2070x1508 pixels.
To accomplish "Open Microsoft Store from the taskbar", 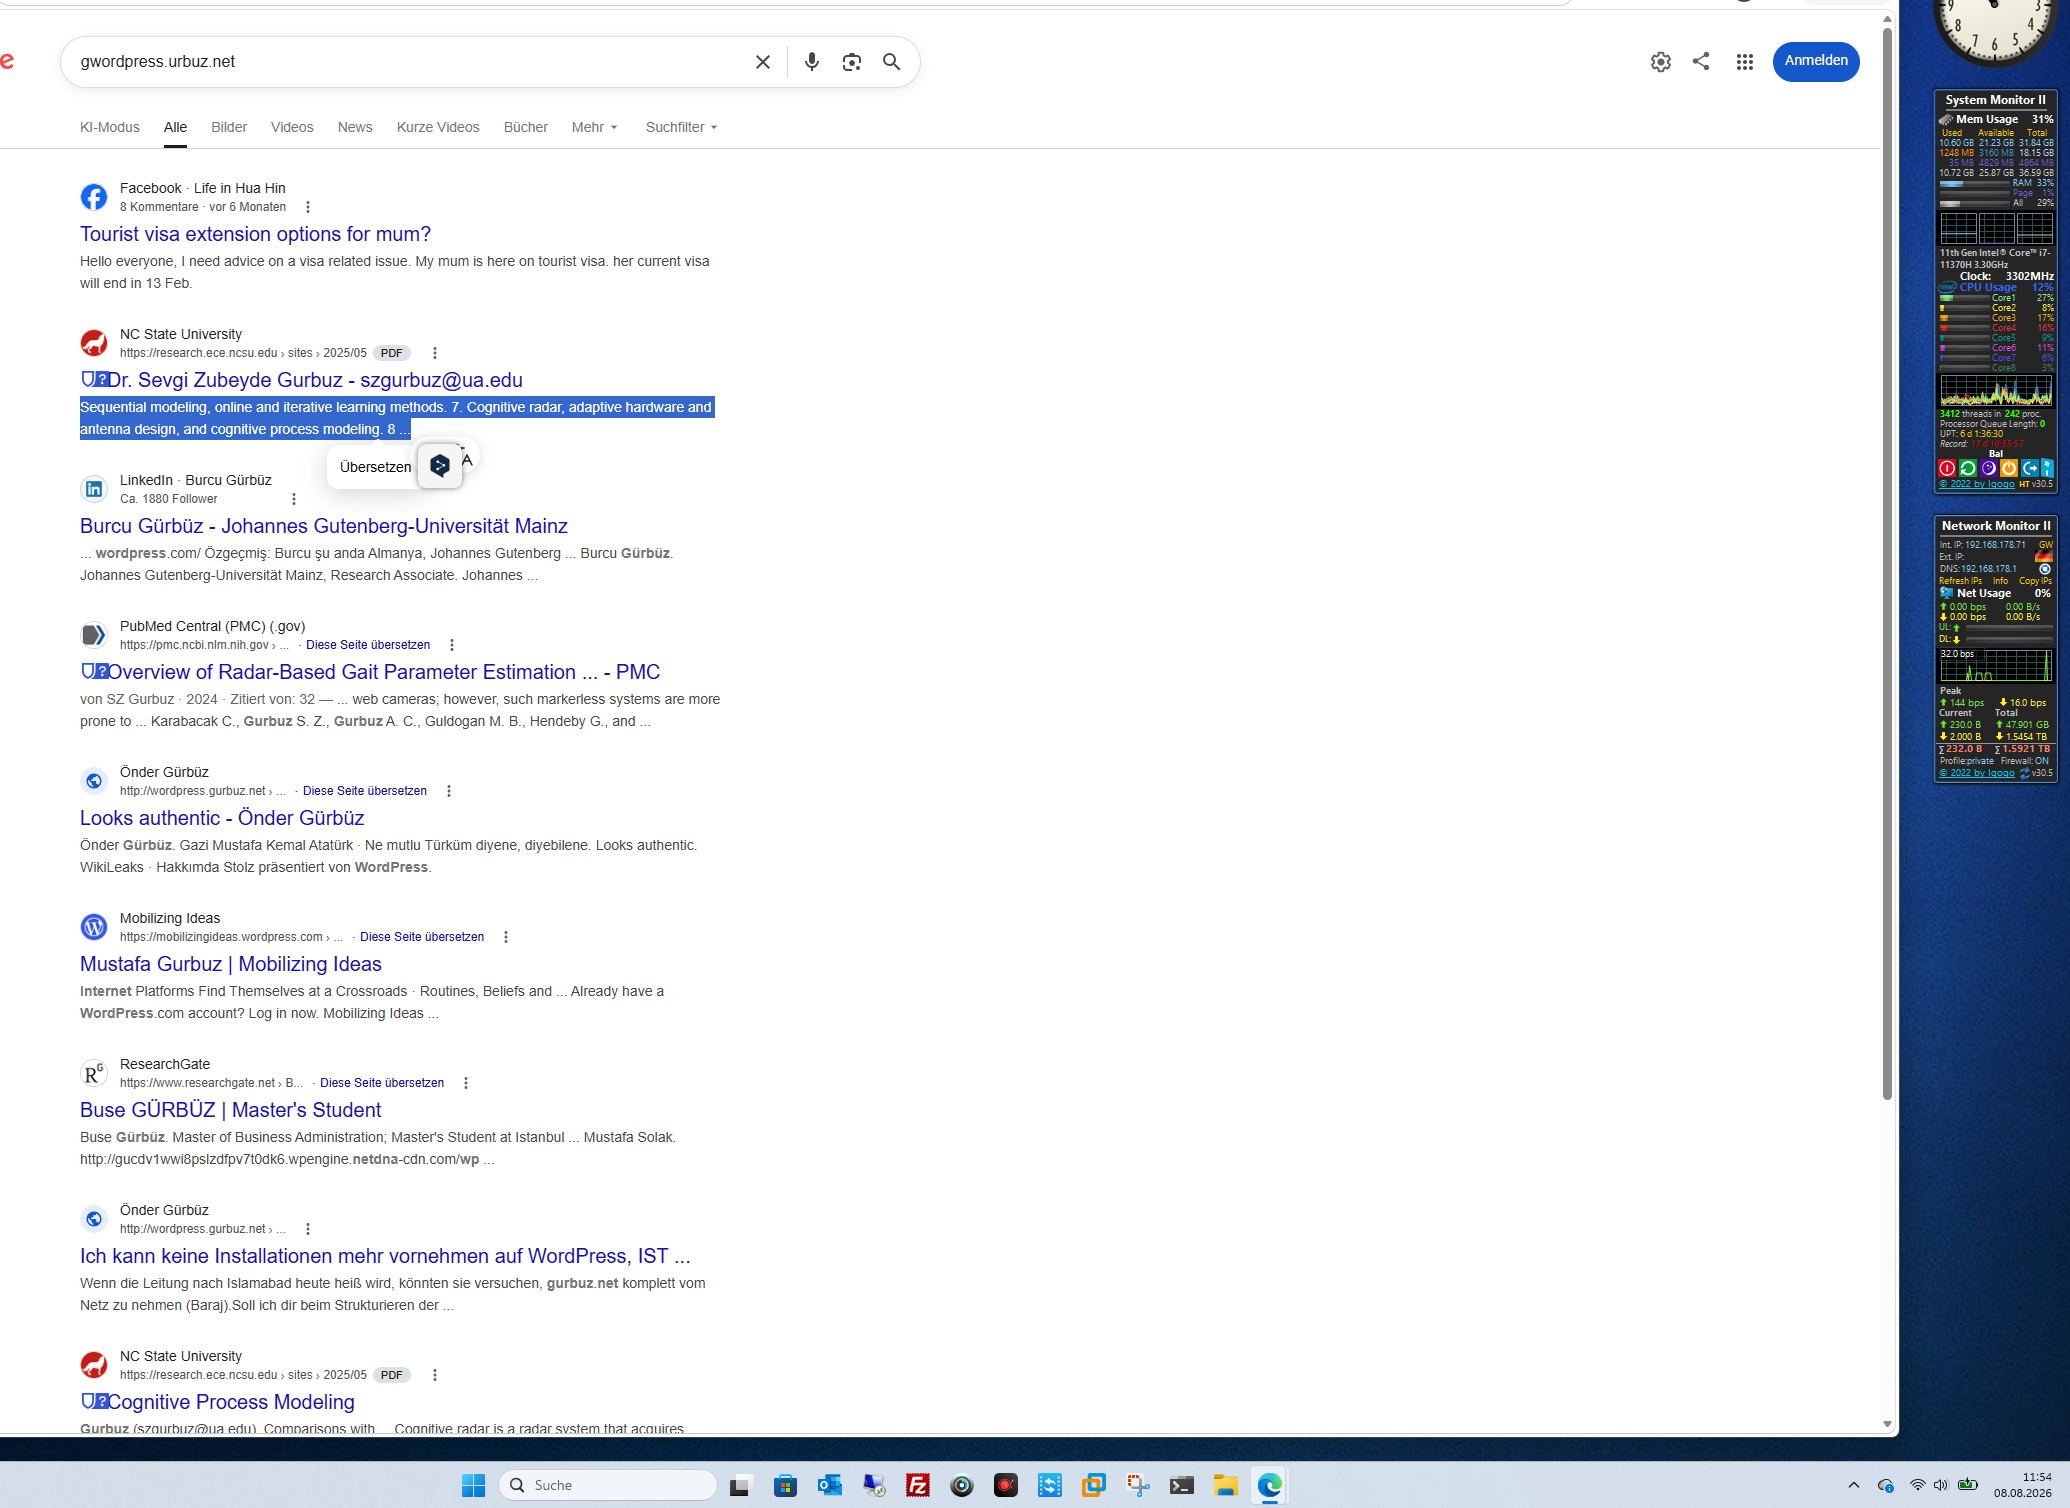I will coord(786,1485).
